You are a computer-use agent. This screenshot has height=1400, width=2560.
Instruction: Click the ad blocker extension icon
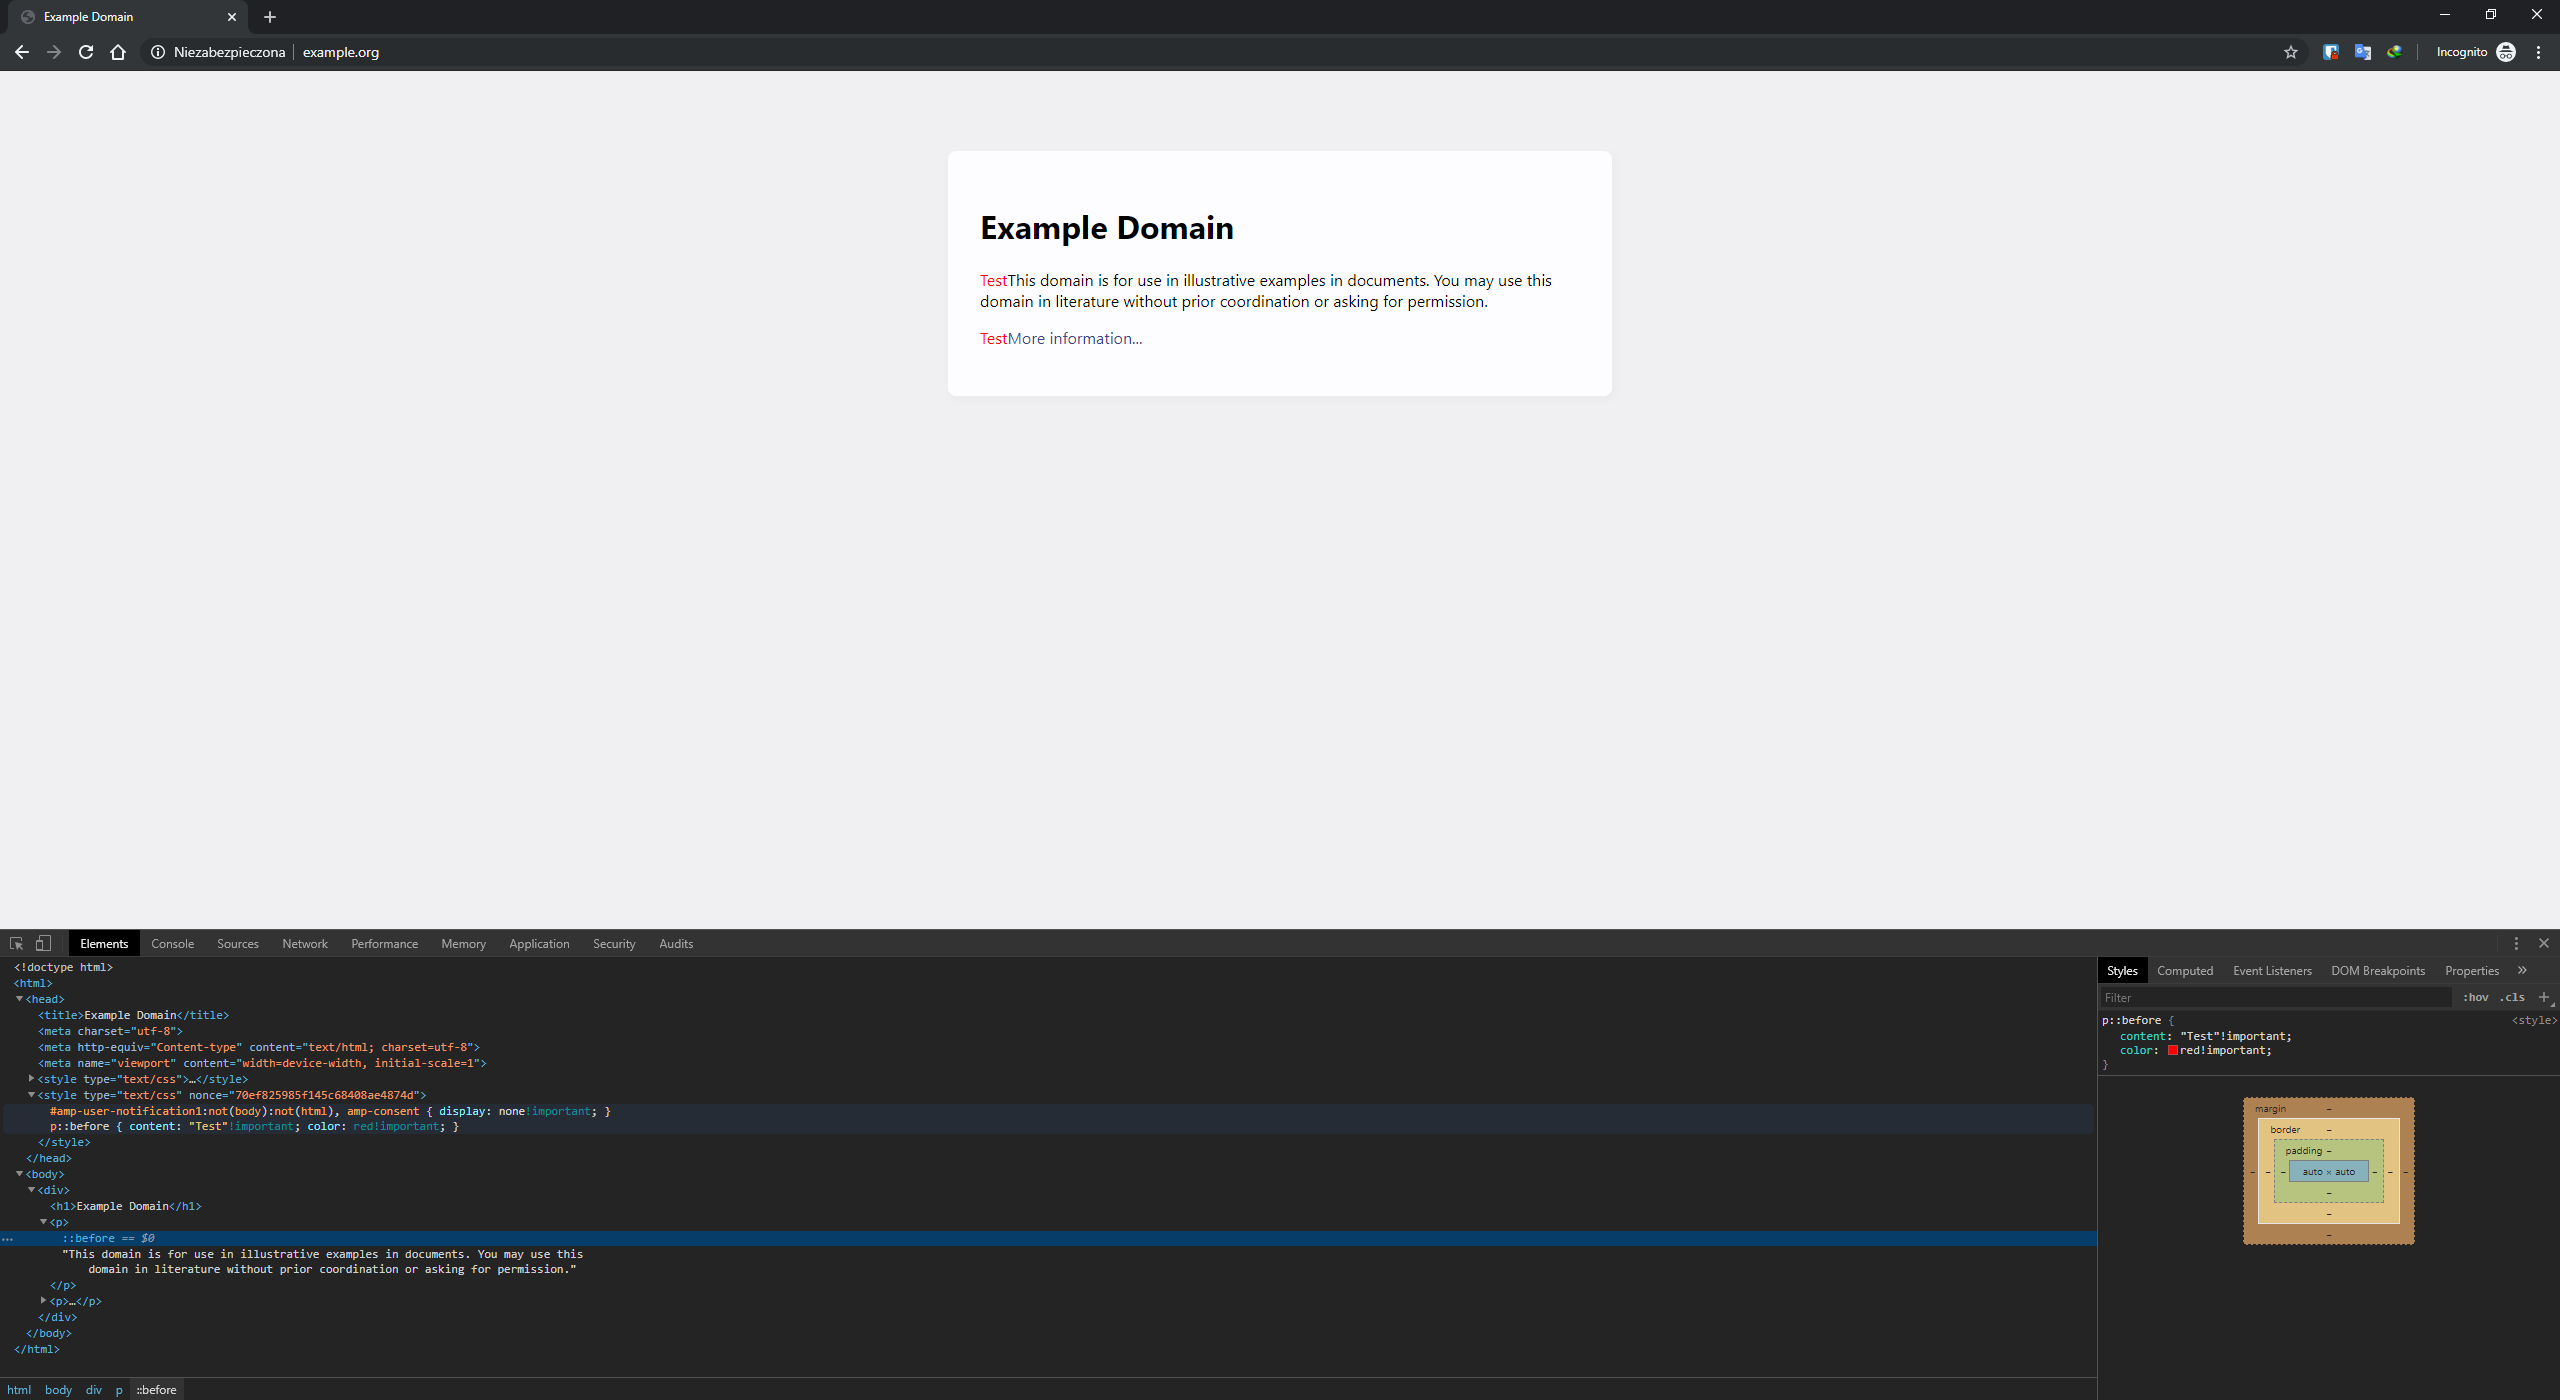pyautogui.click(x=2331, y=52)
